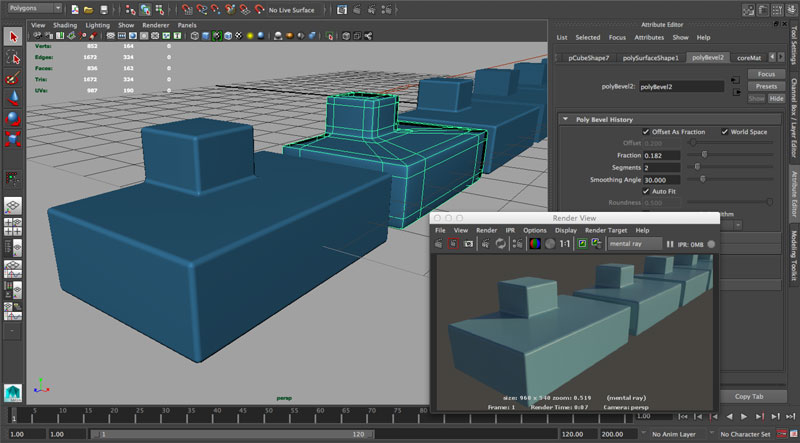Click Play forwards button on timeline
The width and height of the screenshot is (800, 443).
tap(744, 416)
